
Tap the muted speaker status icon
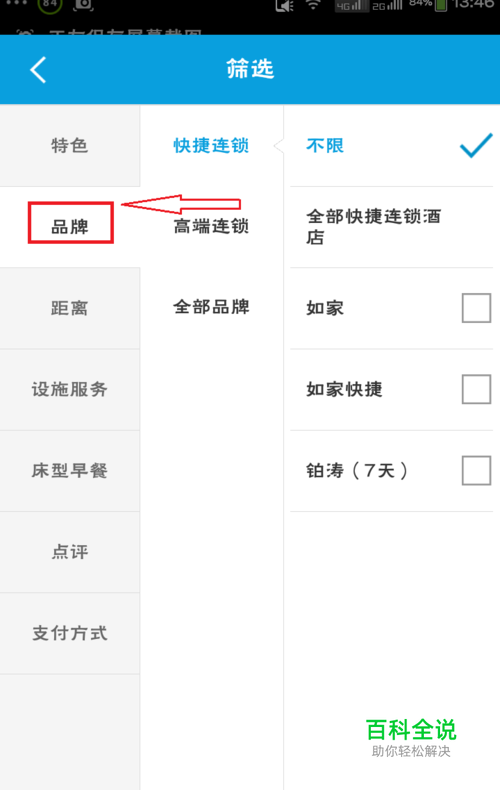pyautogui.click(x=285, y=6)
